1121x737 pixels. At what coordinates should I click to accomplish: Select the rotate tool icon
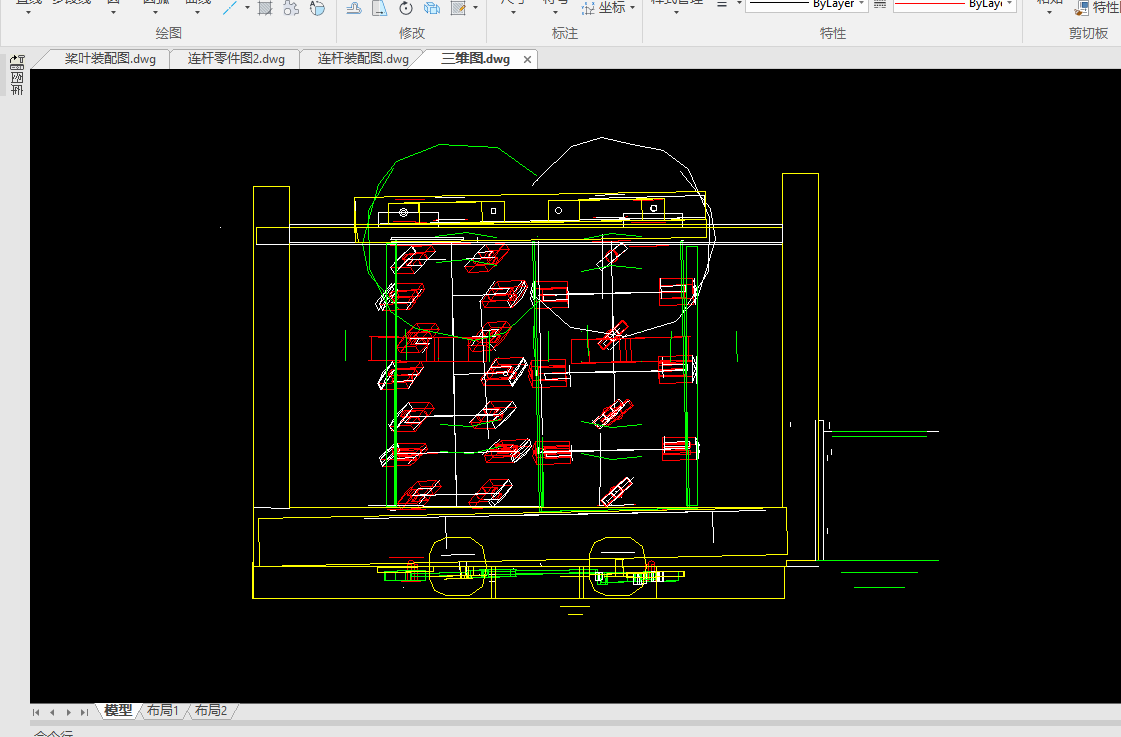pyautogui.click(x=405, y=7)
